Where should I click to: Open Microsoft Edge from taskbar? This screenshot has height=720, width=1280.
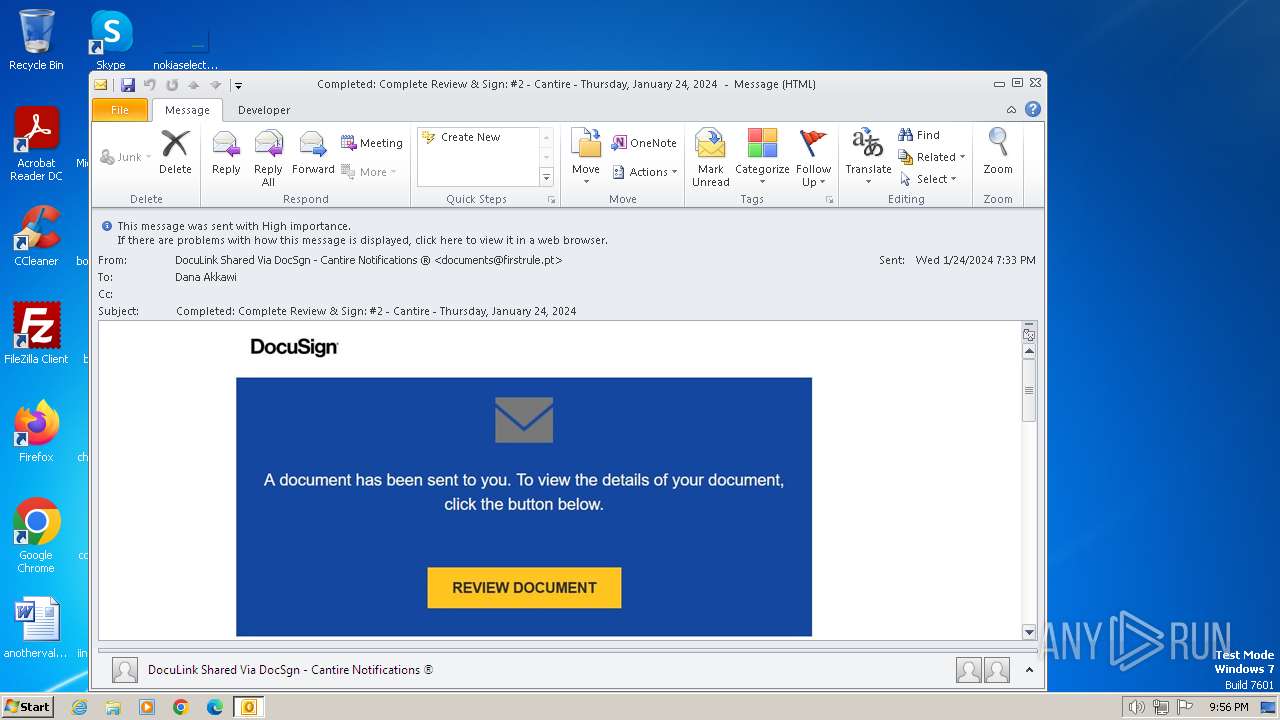click(215, 707)
